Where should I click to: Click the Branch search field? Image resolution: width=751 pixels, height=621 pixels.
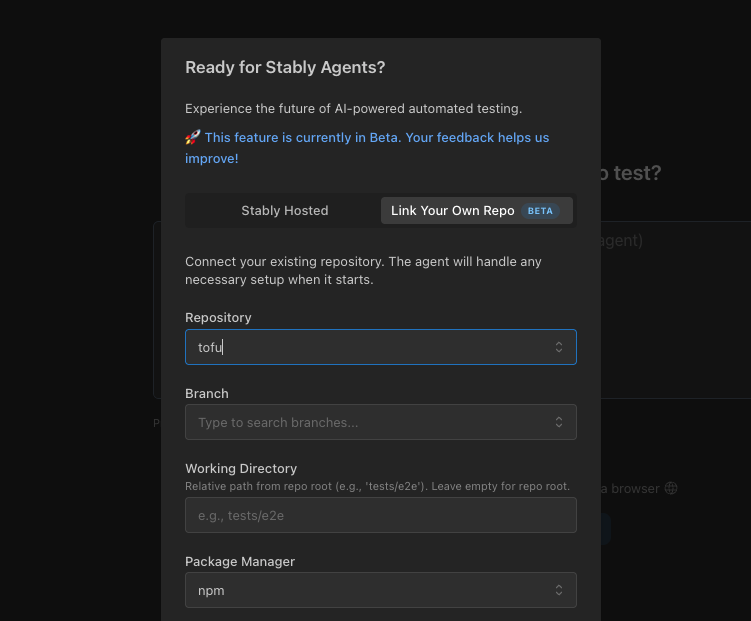[x=381, y=422]
